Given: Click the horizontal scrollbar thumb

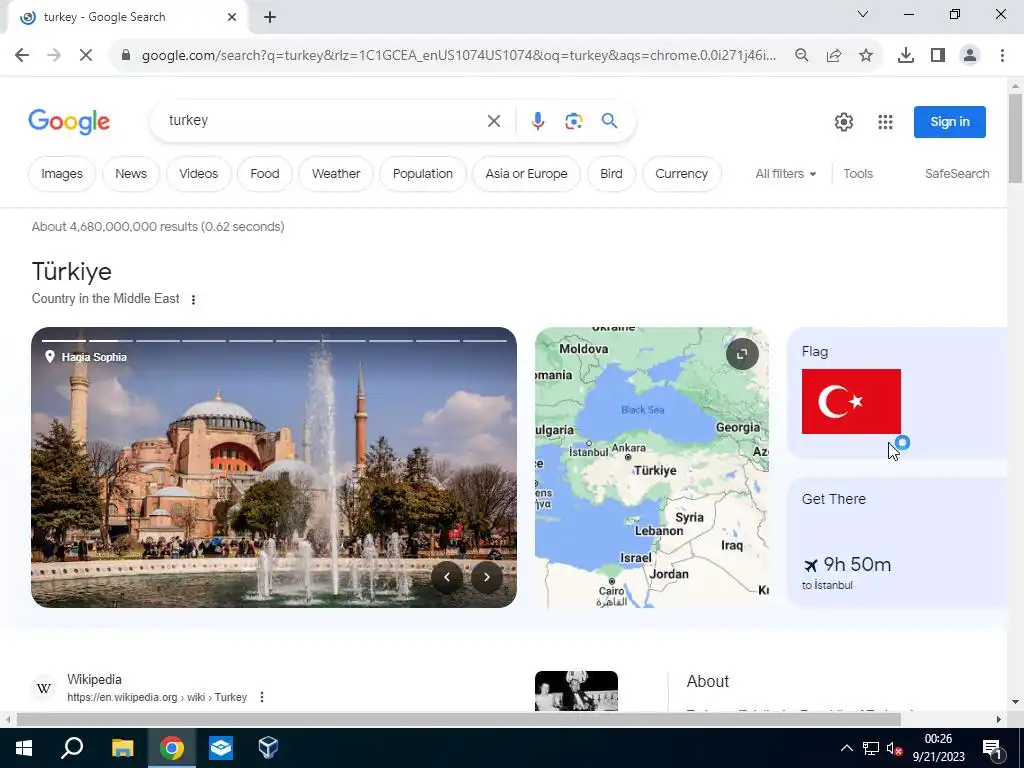Looking at the screenshot, I should point(458,719).
